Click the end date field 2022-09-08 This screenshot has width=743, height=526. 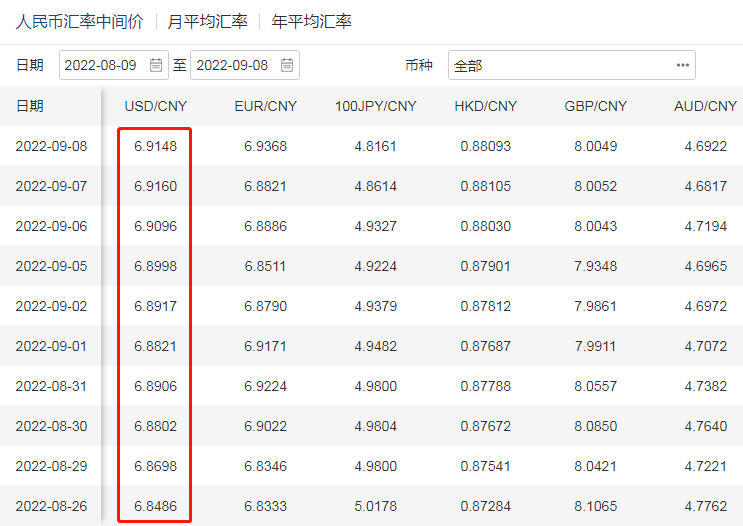click(x=232, y=65)
